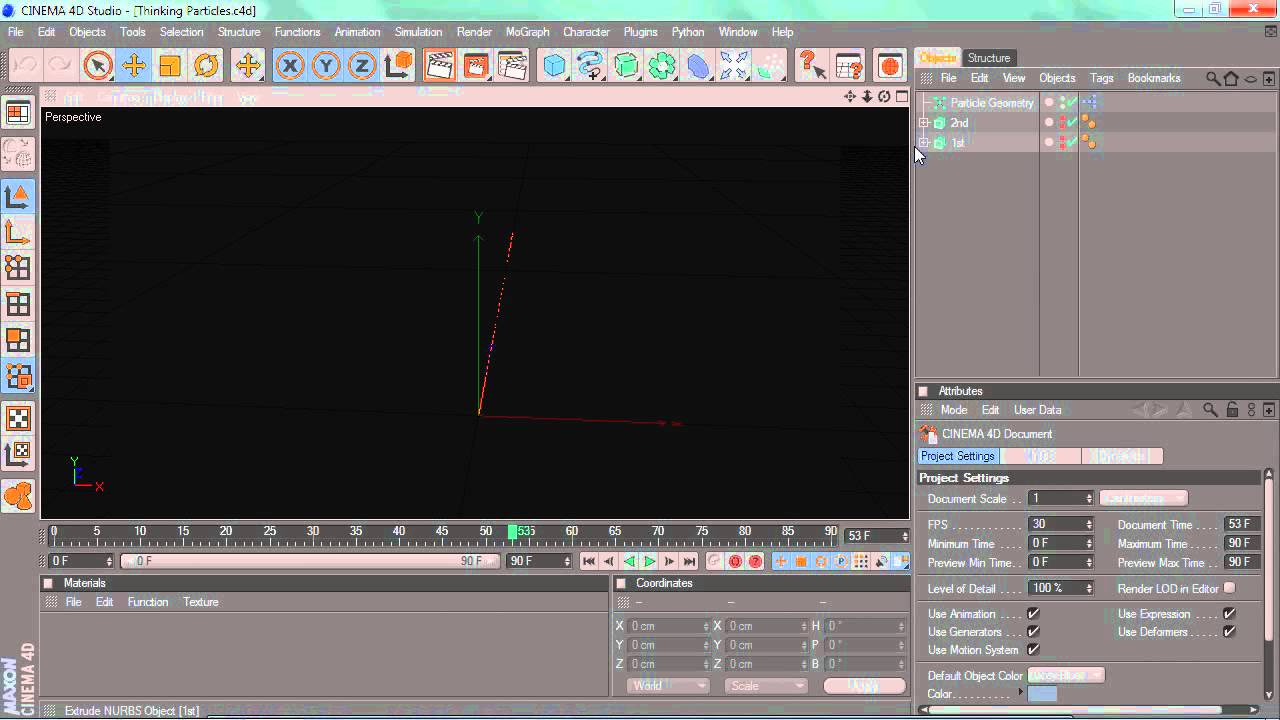Screen dimensions: 1280x720
Task: Enable Render LOD in Editor checkbox
Action: tap(1229, 588)
